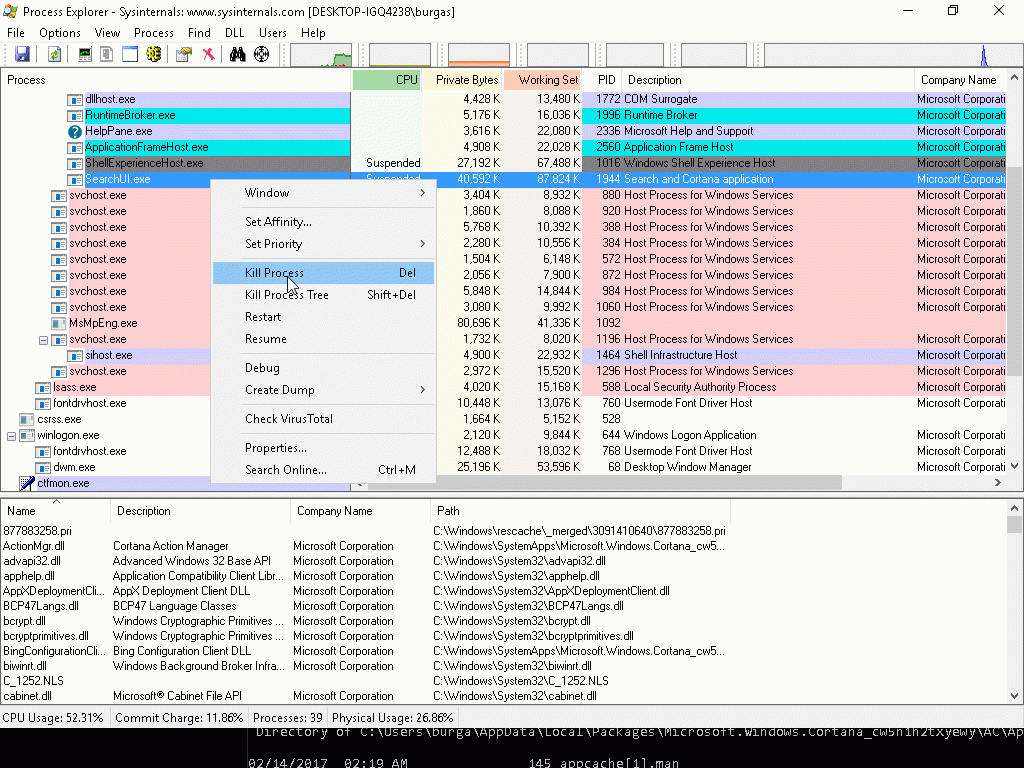Screen dimensions: 1024x768
Task: Select the RuntimeBroker.exe process row
Action: (x=503, y=115)
